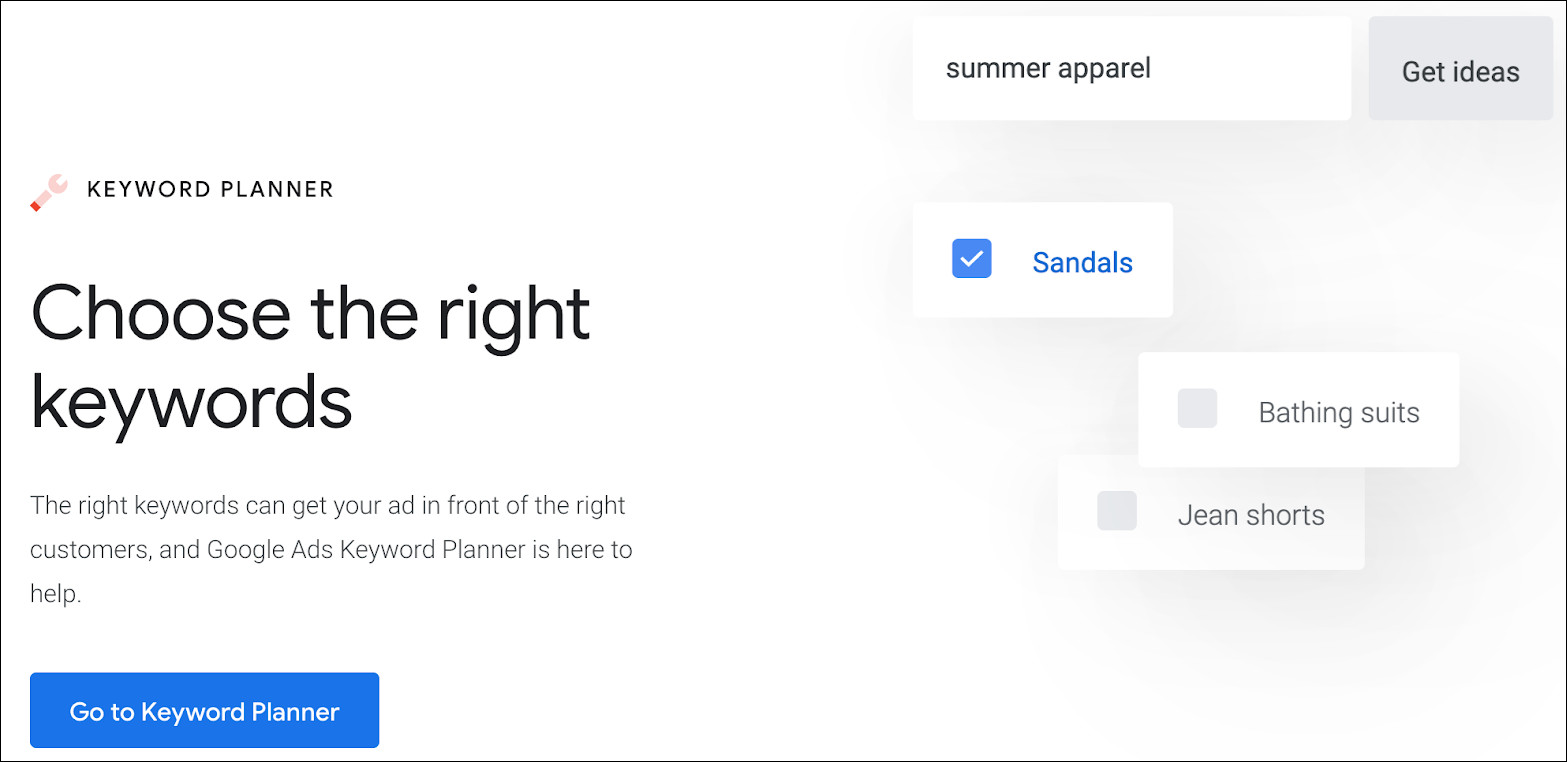
Task: Click the KEYWORD PLANNER header label
Action: (x=210, y=189)
